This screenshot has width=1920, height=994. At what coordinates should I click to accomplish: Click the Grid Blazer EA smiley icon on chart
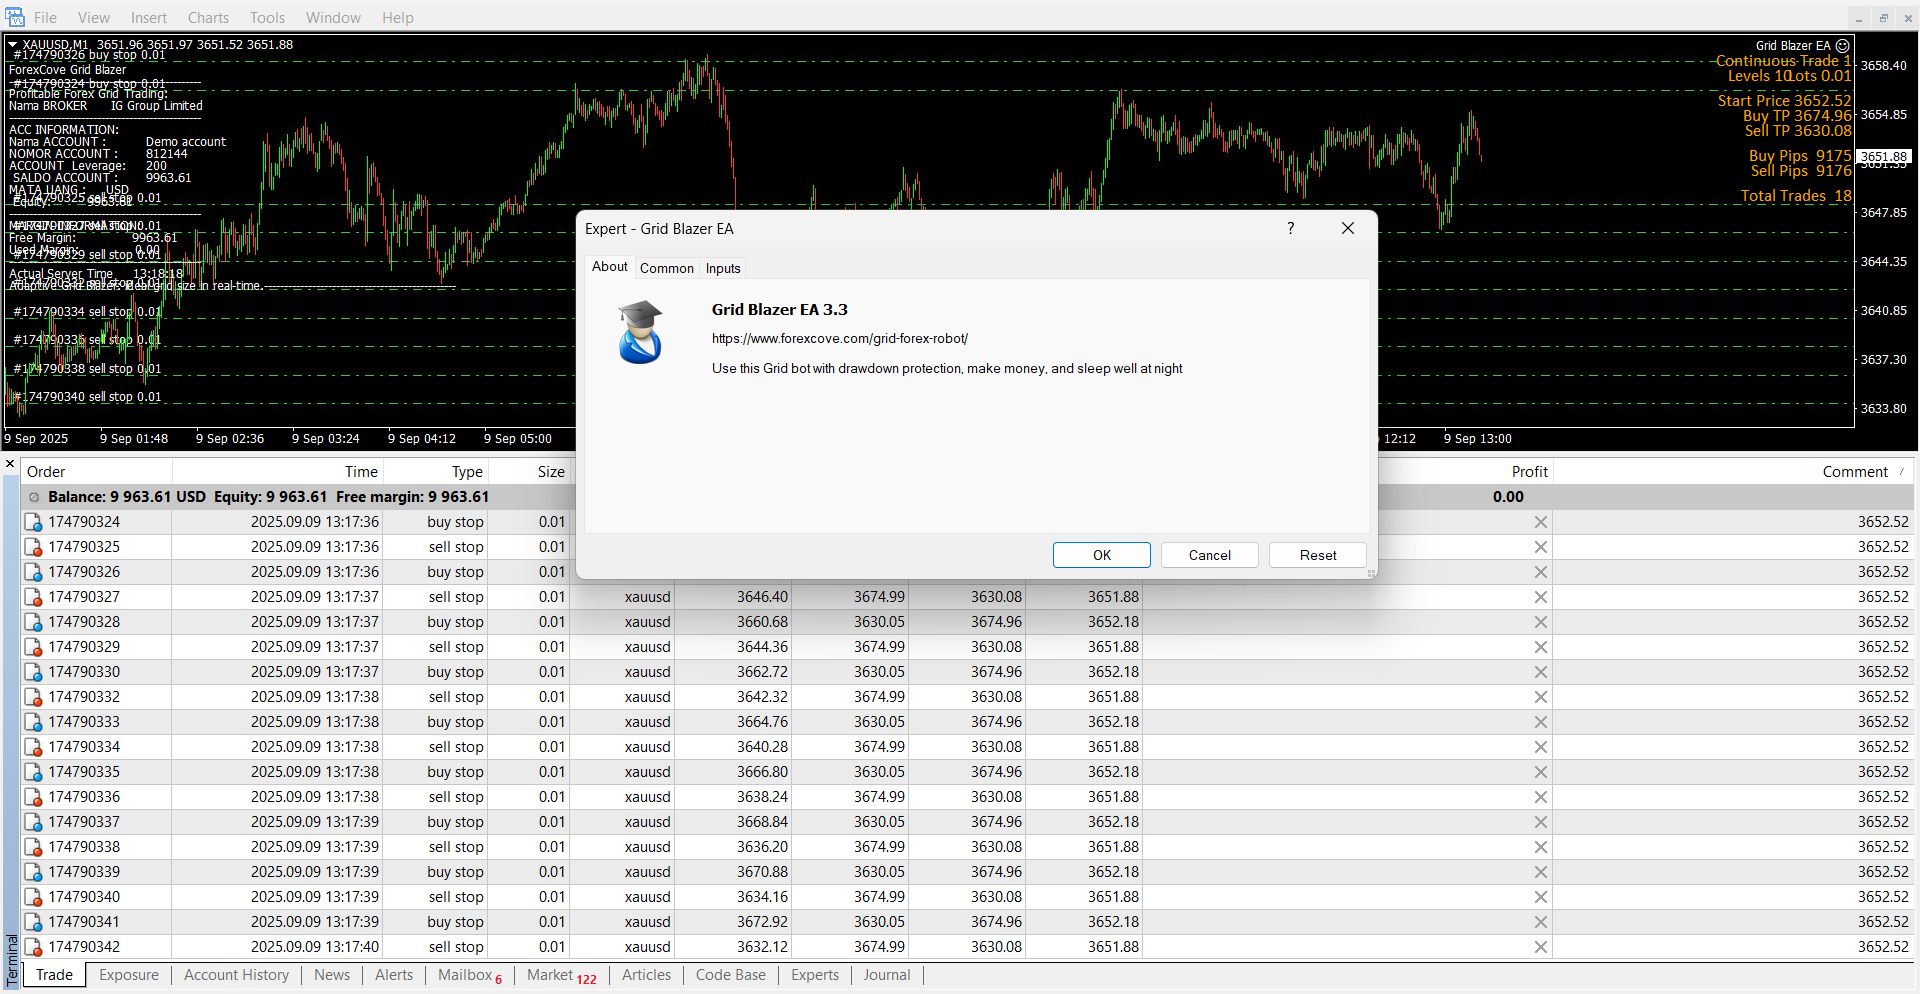(x=1843, y=46)
